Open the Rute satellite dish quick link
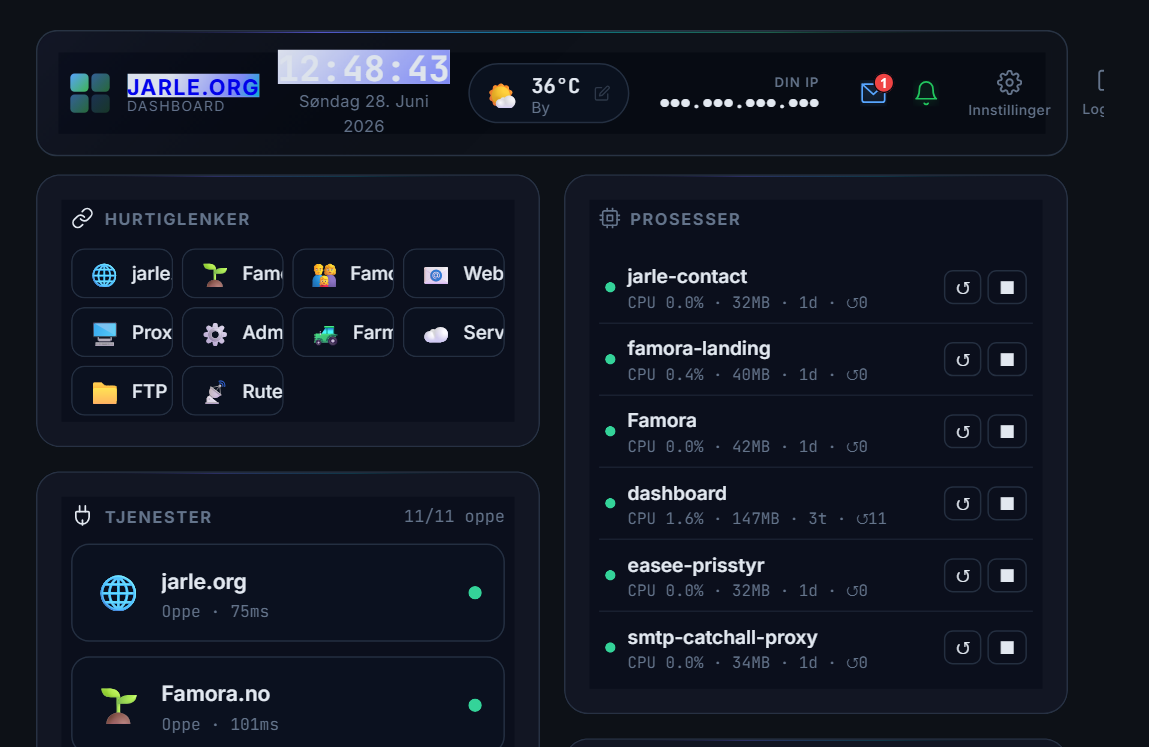 point(233,391)
